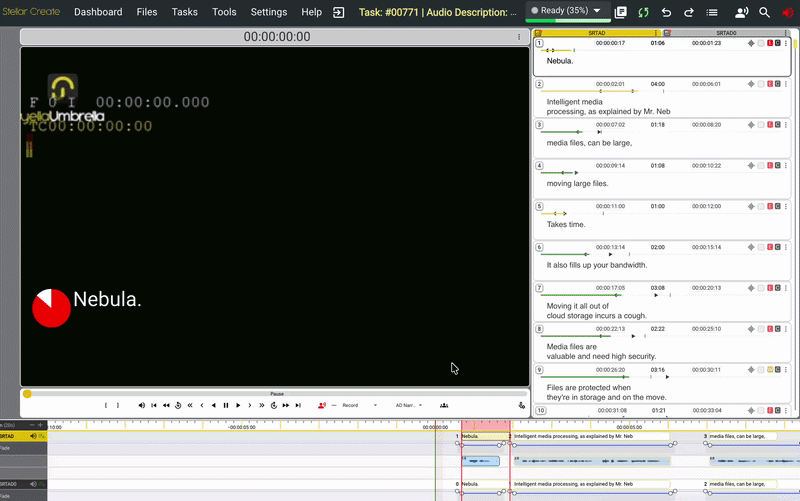Image resolution: width=800 pixels, height=501 pixels.
Task: Open the list view icon in top bar
Action: tap(712, 12)
